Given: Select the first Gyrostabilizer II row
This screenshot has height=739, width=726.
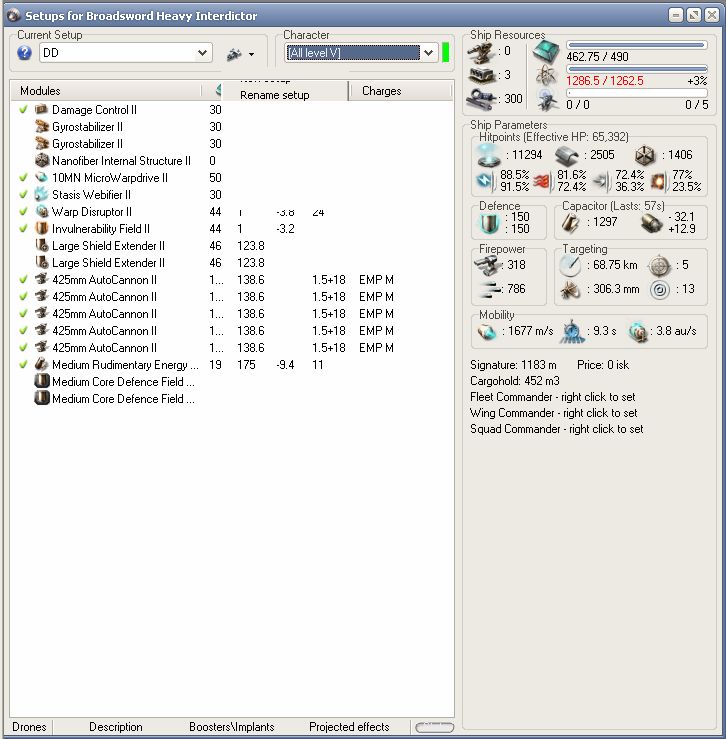Looking at the screenshot, I should point(87,127).
